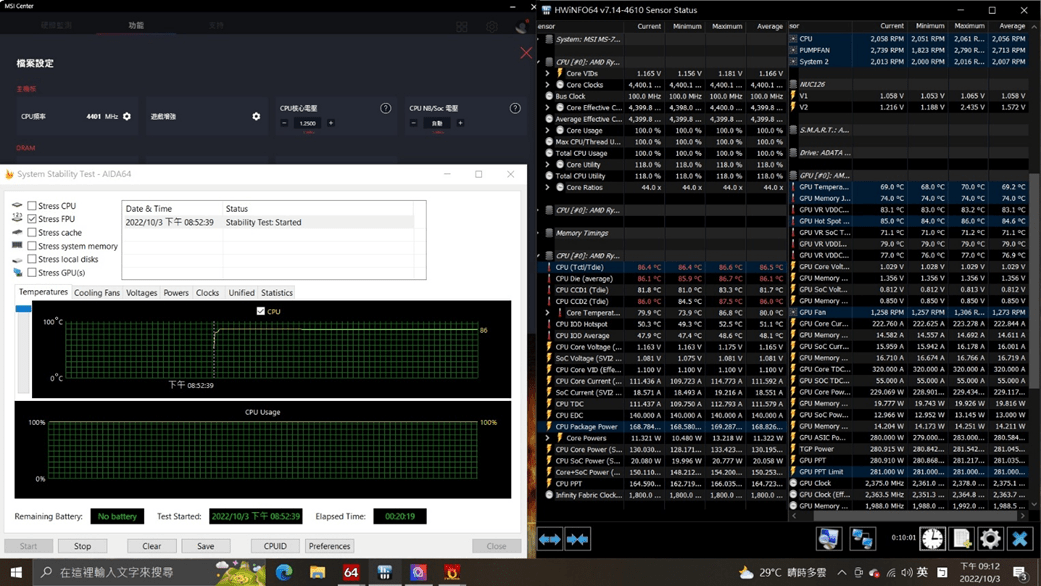This screenshot has width=1041, height=586.
Task: Click weather widget in taskbar
Action: 782,572
